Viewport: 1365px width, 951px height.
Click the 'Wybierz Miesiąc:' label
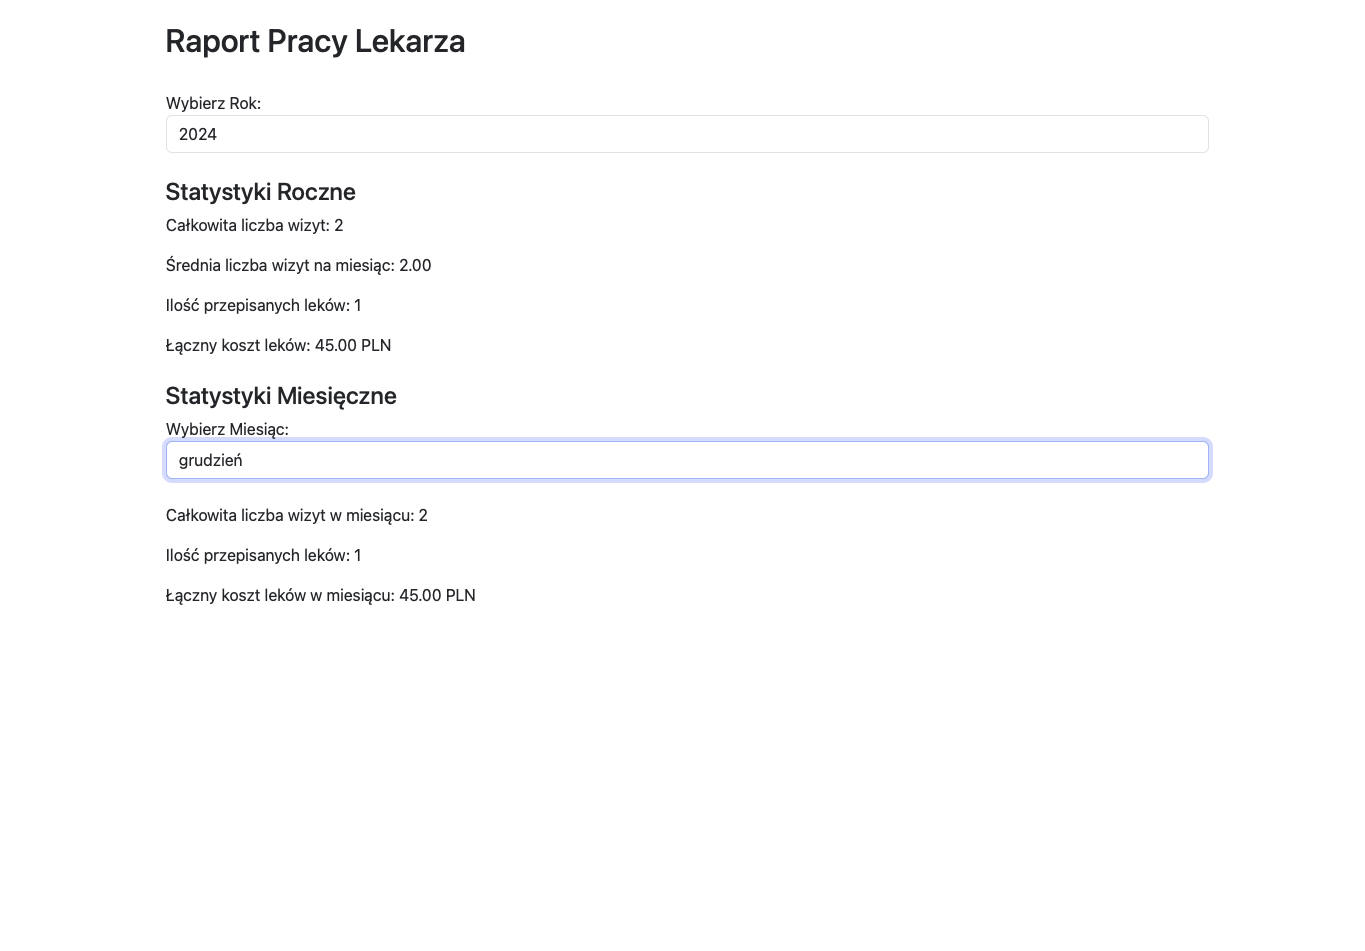227,429
